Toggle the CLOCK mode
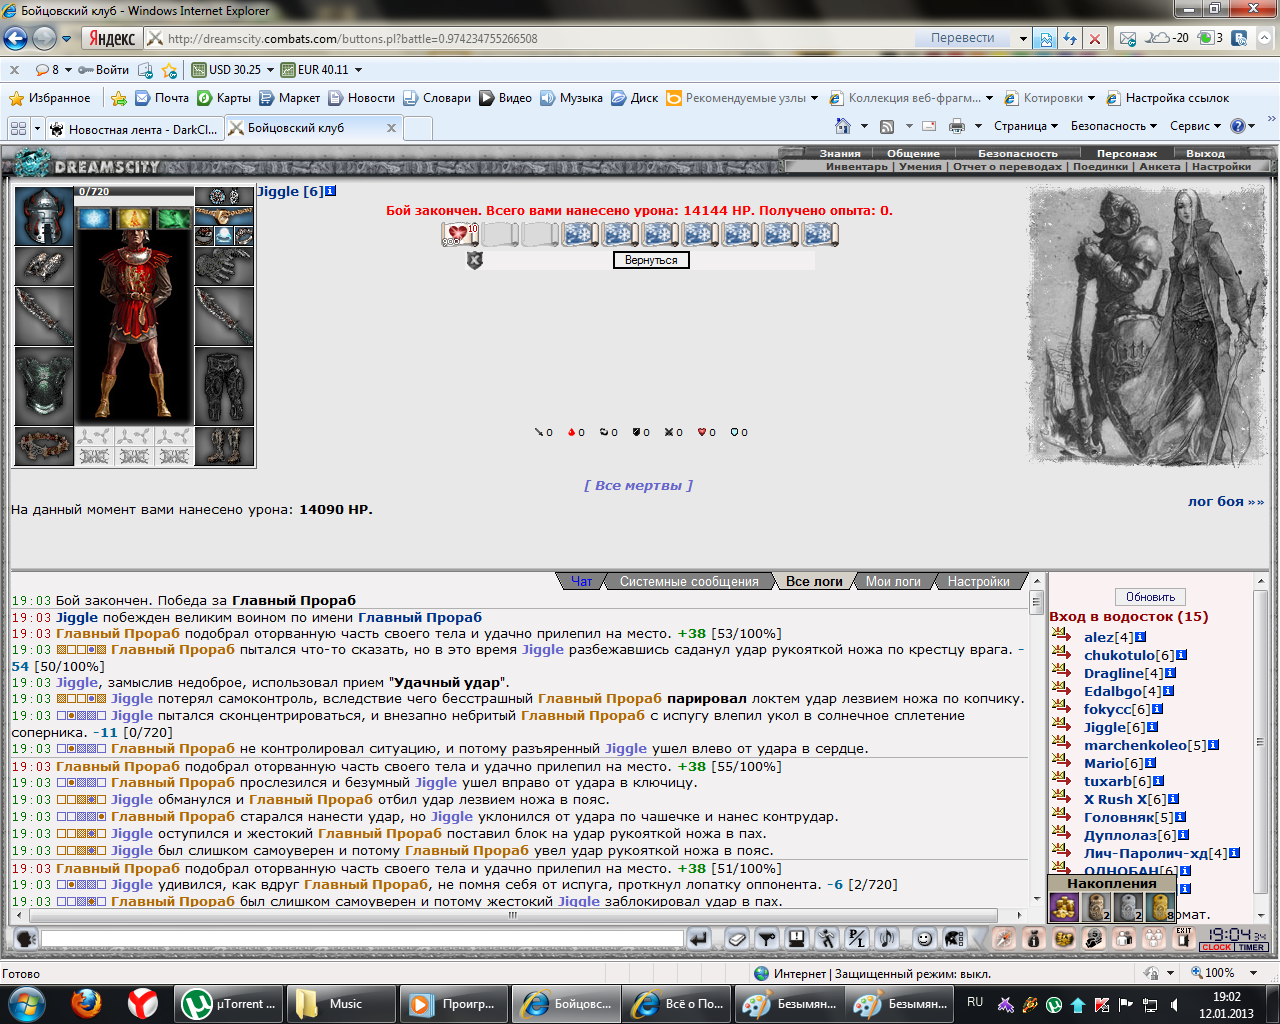 (1217, 947)
